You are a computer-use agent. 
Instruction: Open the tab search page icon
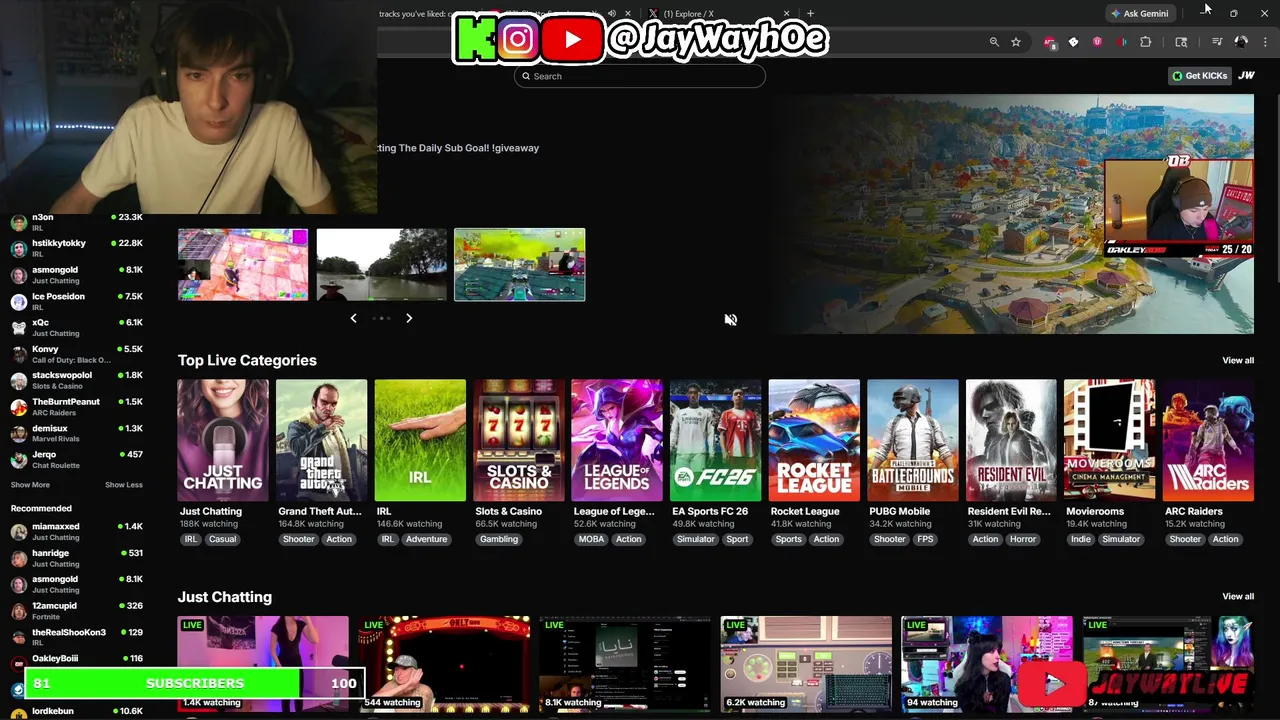[1181, 42]
